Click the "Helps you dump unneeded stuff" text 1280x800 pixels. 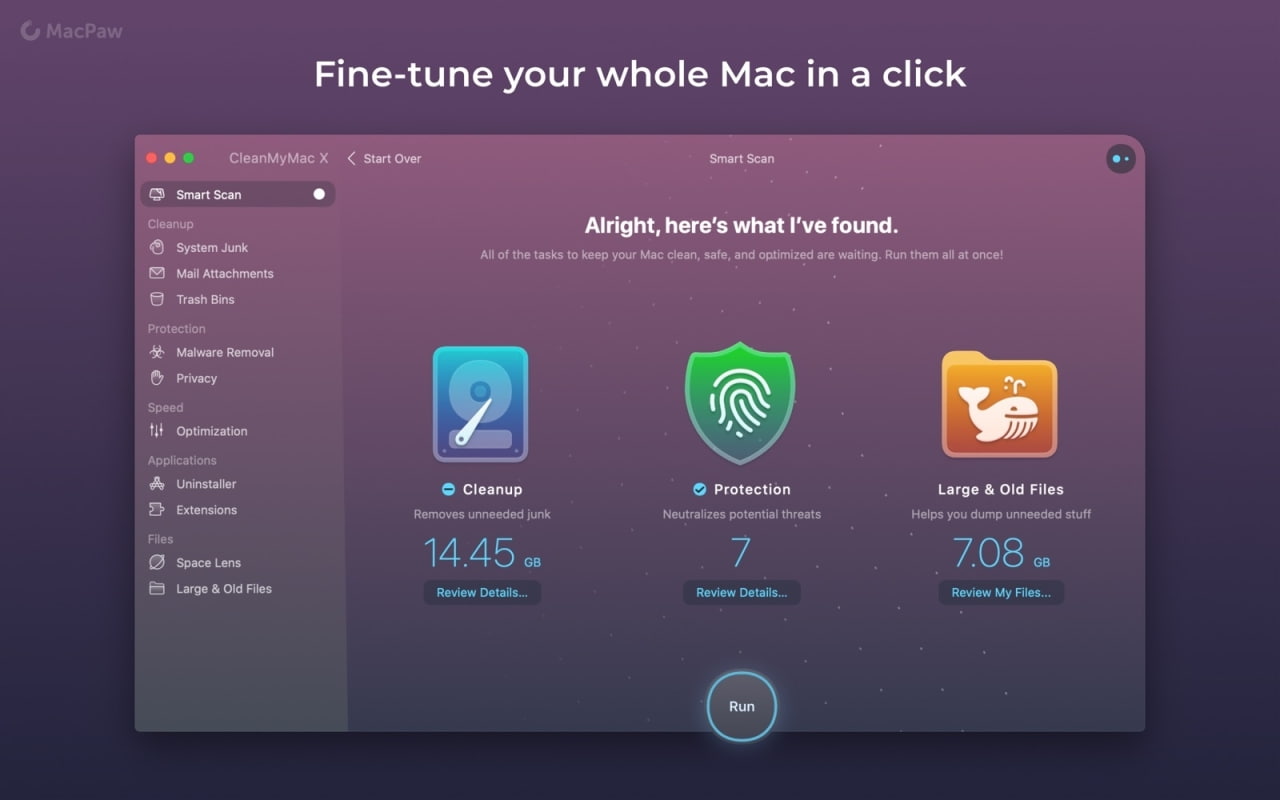[x=1001, y=514]
